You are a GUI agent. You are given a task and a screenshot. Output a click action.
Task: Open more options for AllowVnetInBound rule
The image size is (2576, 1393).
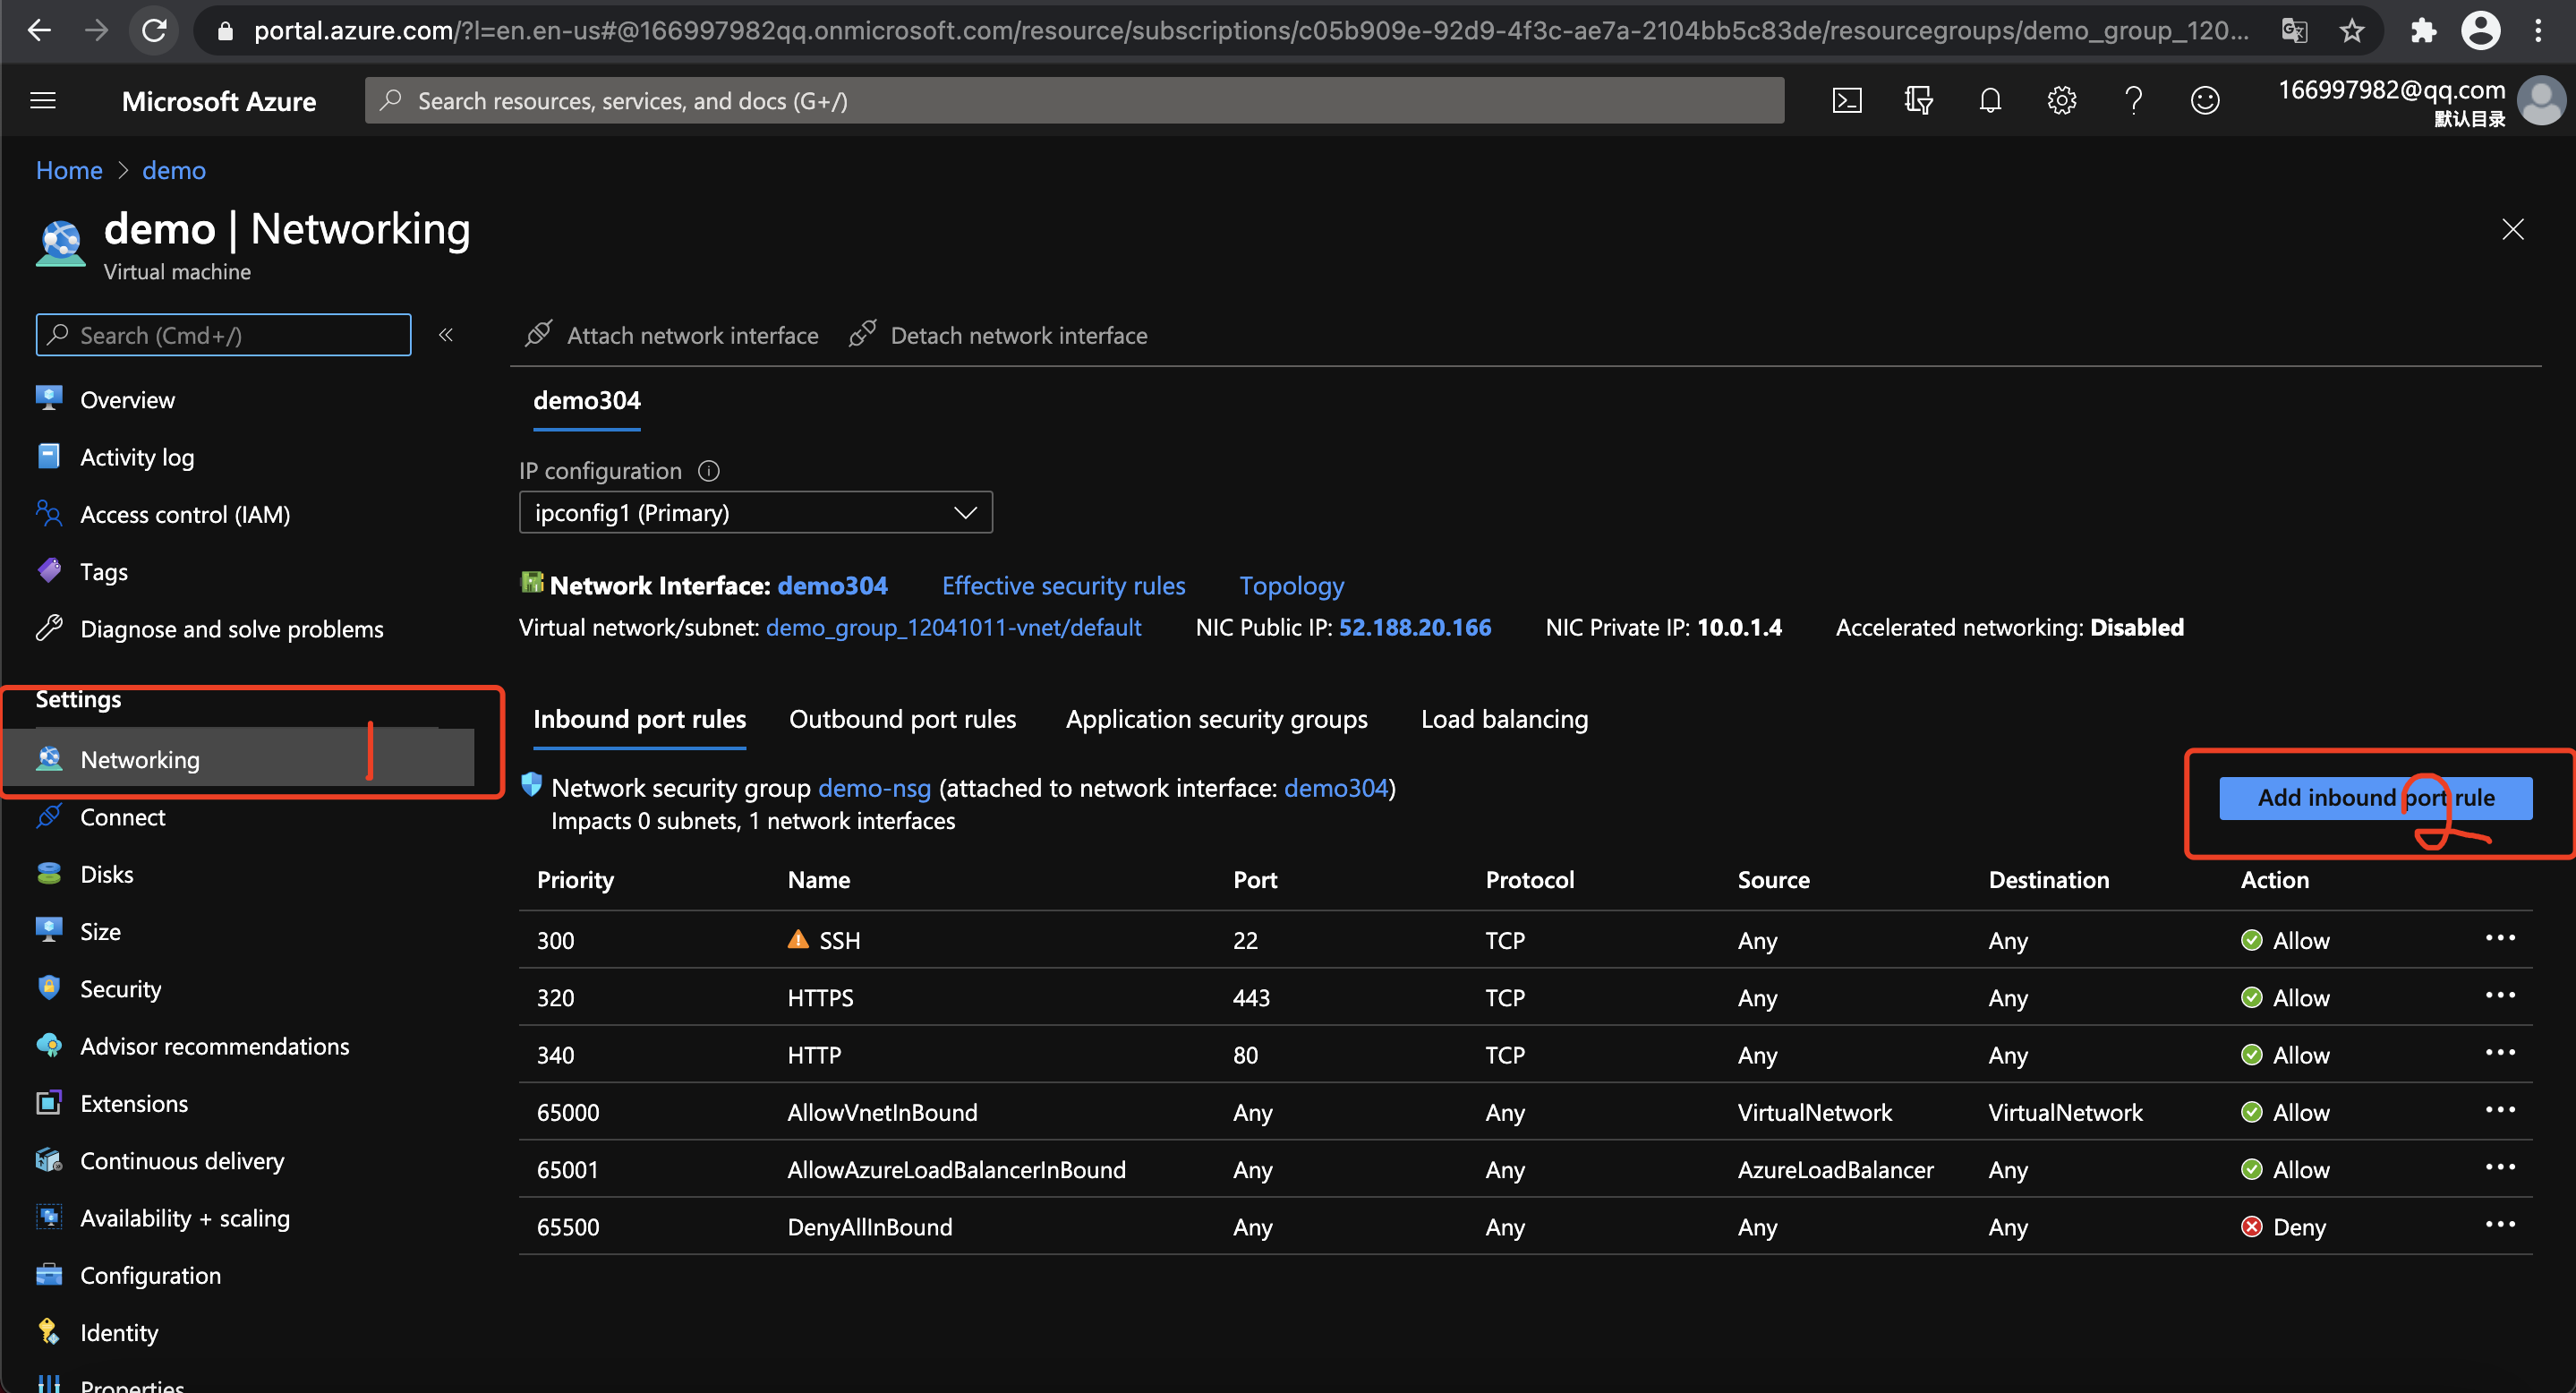[x=2500, y=1110]
